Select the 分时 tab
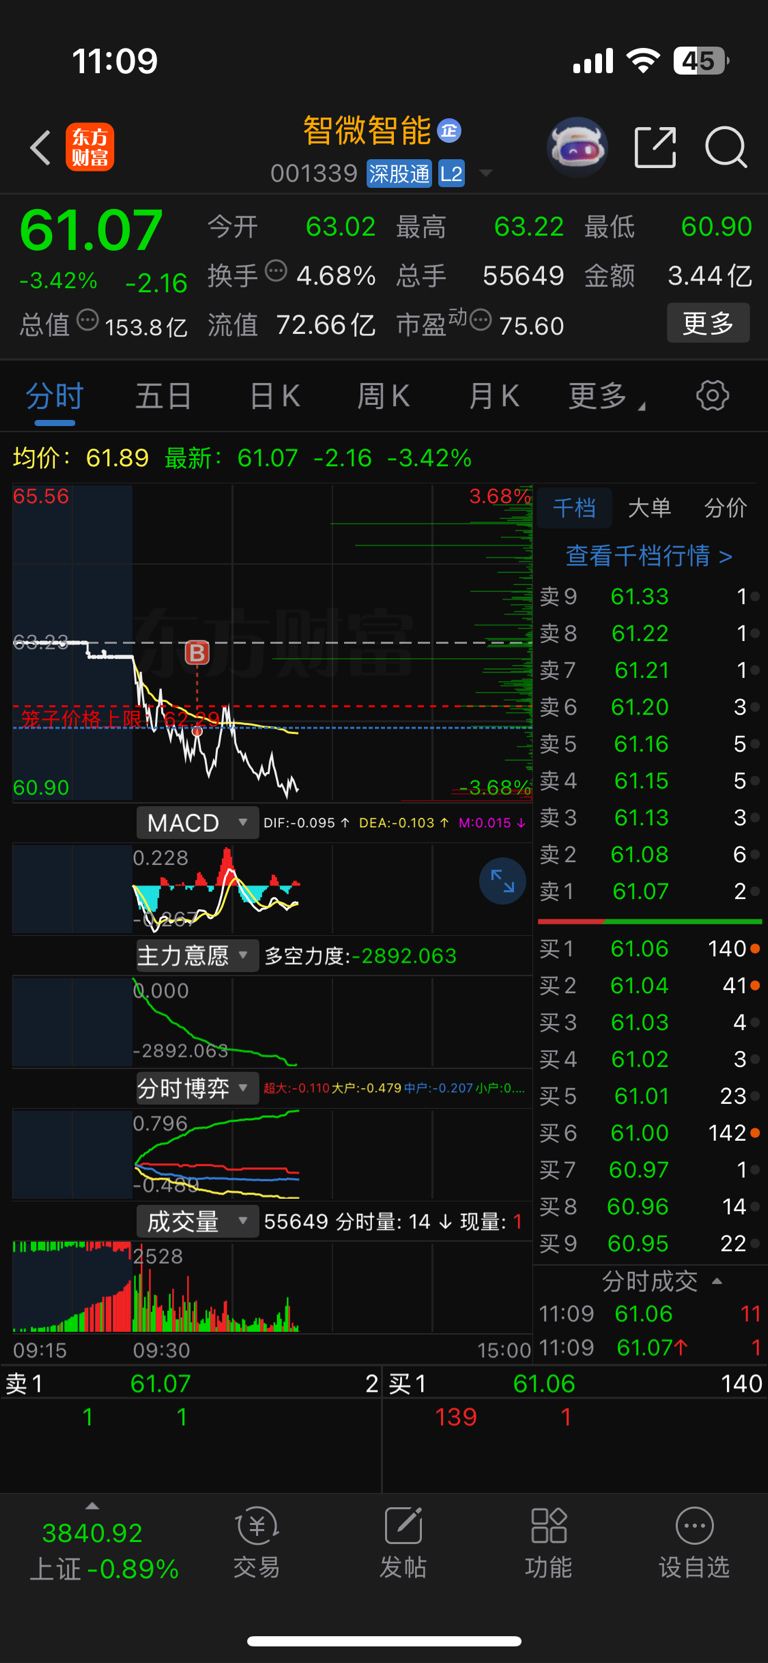Screen dimensions: 768x1663 click(x=55, y=396)
